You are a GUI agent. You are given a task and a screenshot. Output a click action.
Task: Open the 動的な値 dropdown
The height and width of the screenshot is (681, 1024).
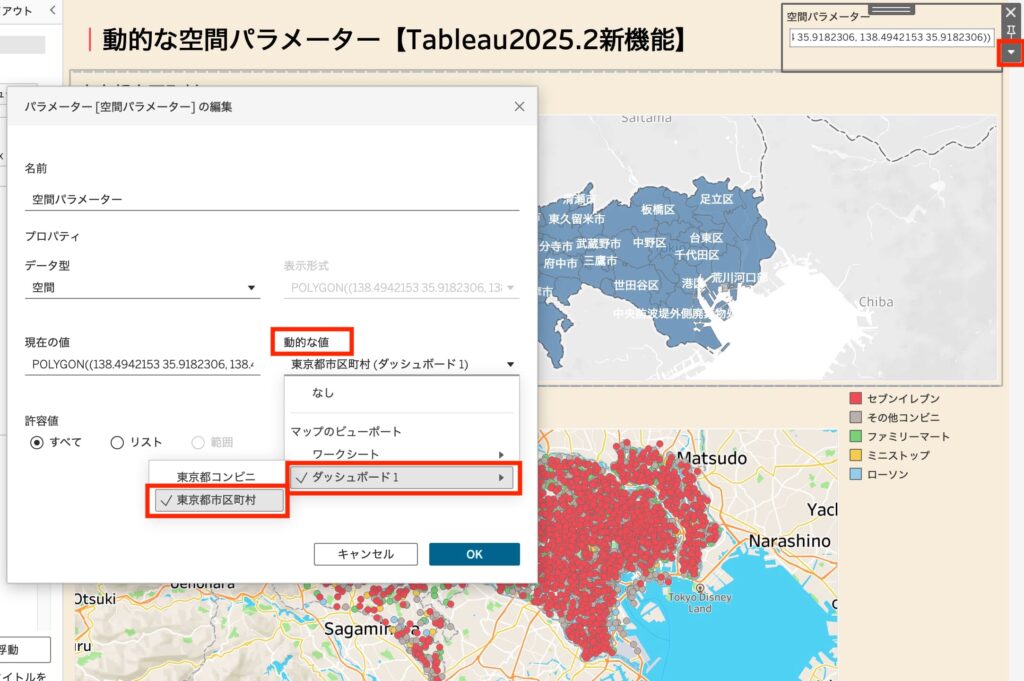(400, 365)
